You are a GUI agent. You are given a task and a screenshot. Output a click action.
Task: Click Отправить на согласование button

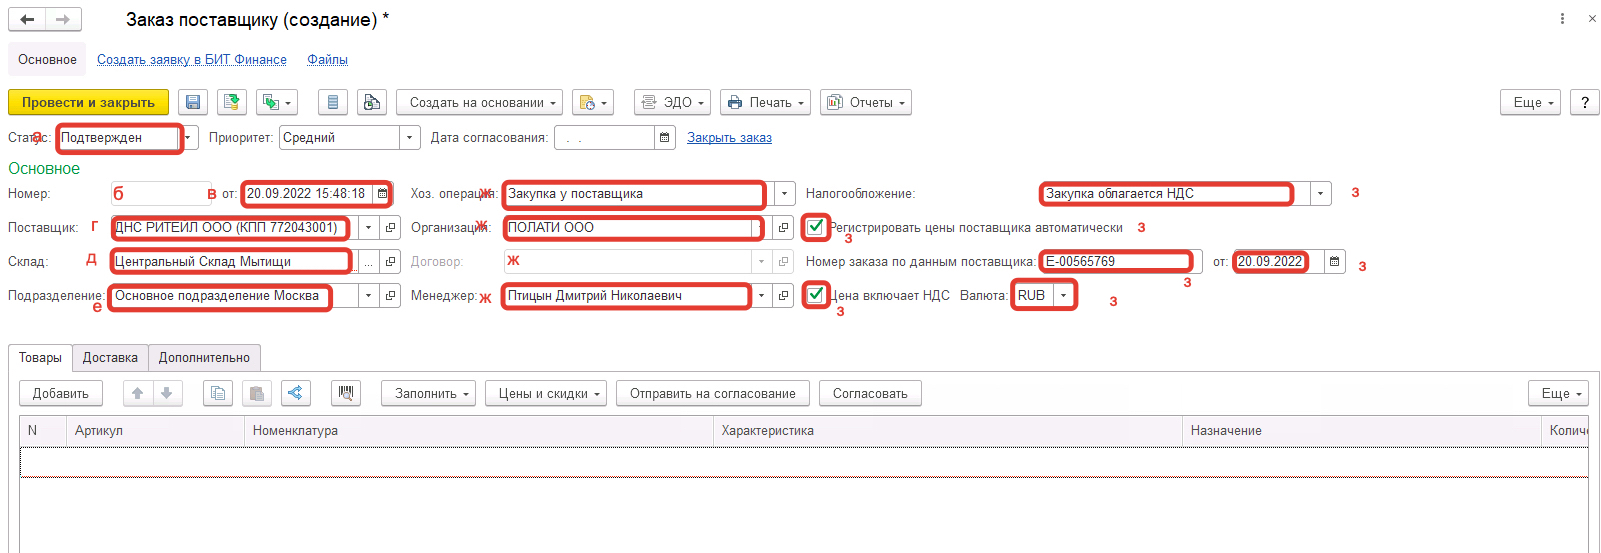click(x=712, y=393)
